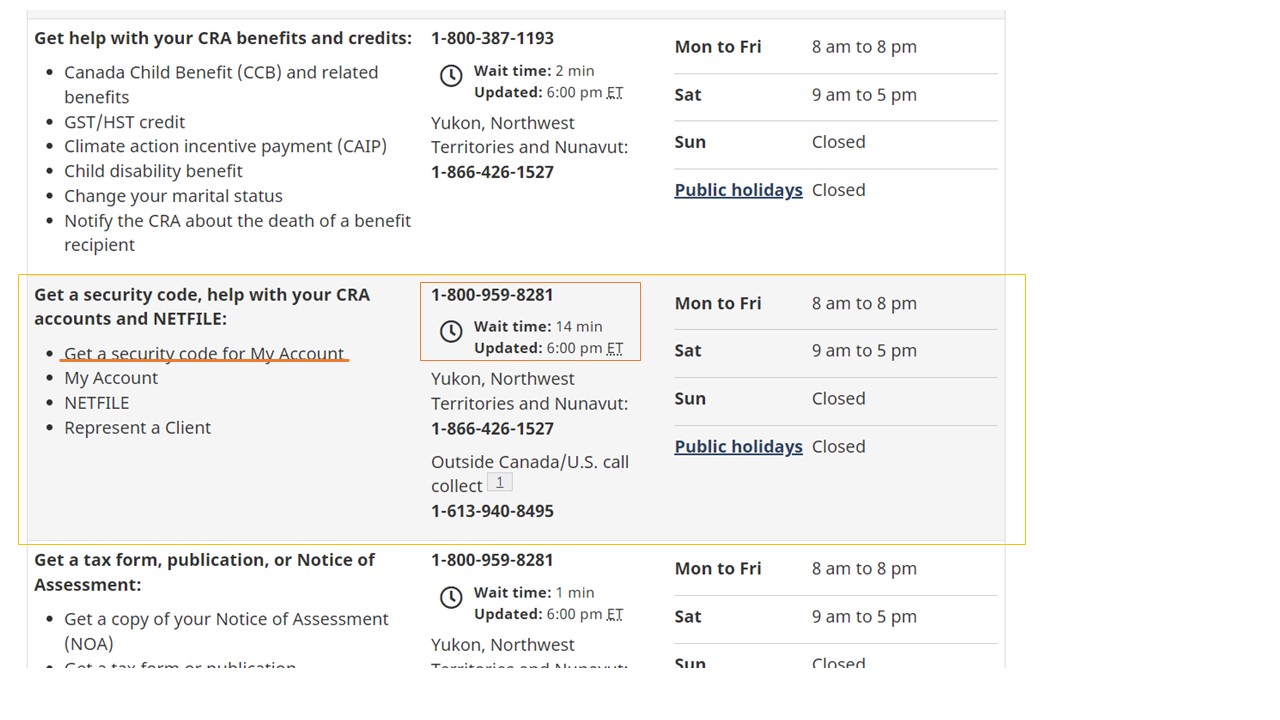The image size is (1280, 720).
Task: Open Public holidays link in security code section
Action: [x=738, y=447]
